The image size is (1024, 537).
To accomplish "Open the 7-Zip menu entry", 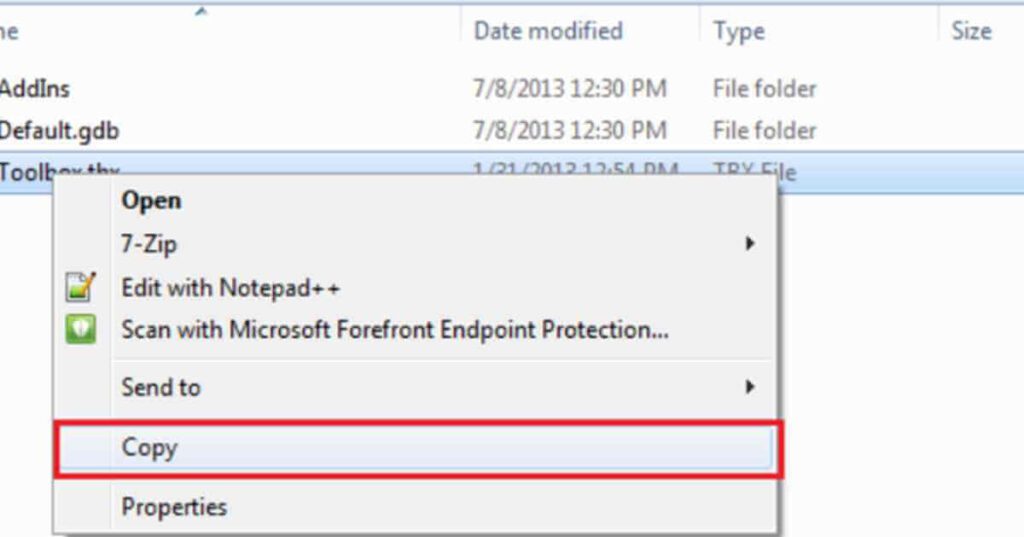I will click(x=149, y=244).
